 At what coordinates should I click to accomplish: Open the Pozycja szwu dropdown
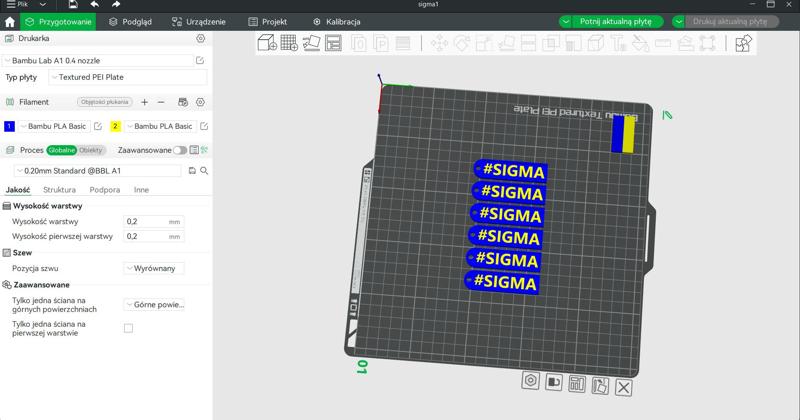pyautogui.click(x=154, y=268)
